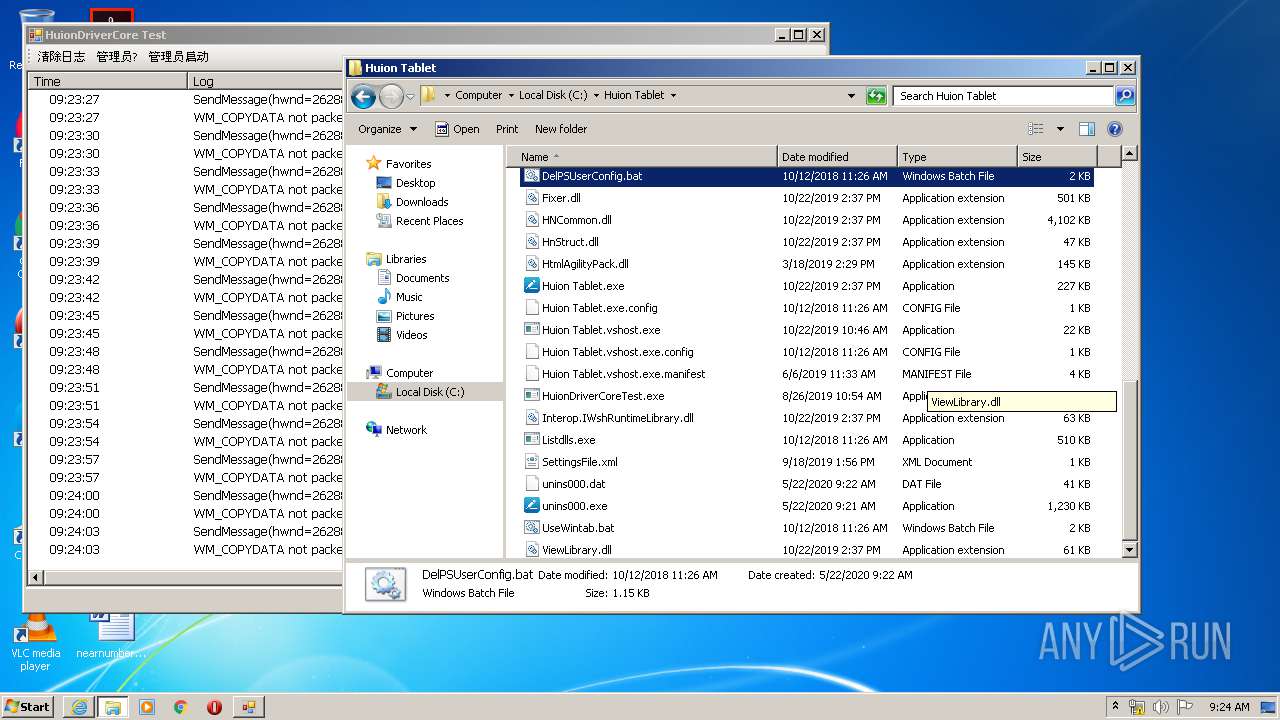1280x720 pixels.
Task: Select Documents library
Action: click(x=422, y=278)
